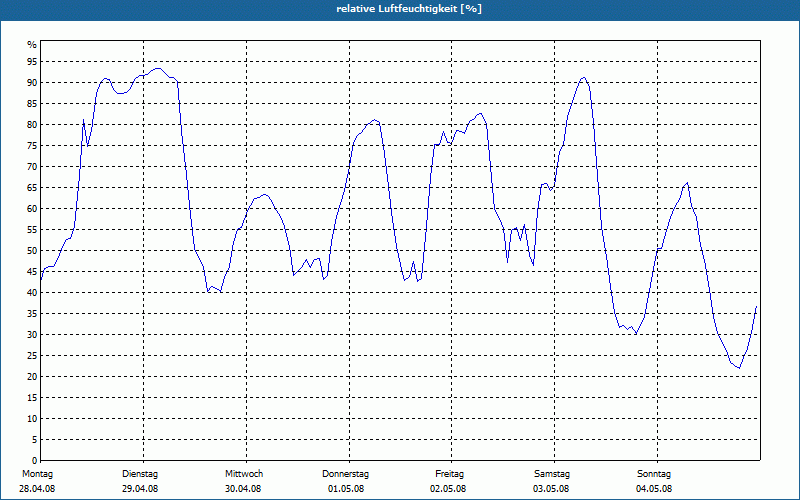The height and width of the screenshot is (500, 800).
Task: Click the 'Samstag' day label
Action: click(552, 474)
